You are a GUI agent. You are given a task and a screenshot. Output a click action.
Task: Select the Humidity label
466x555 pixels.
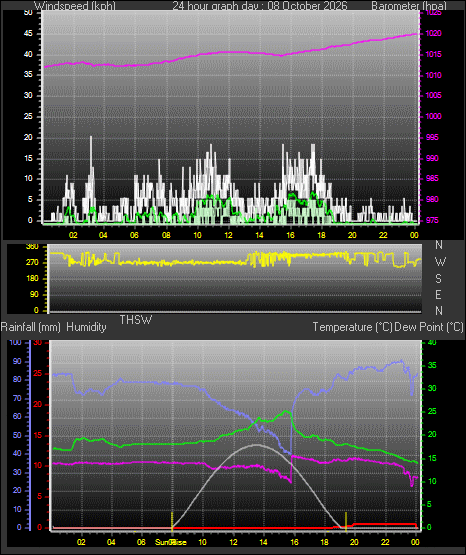pos(86,327)
